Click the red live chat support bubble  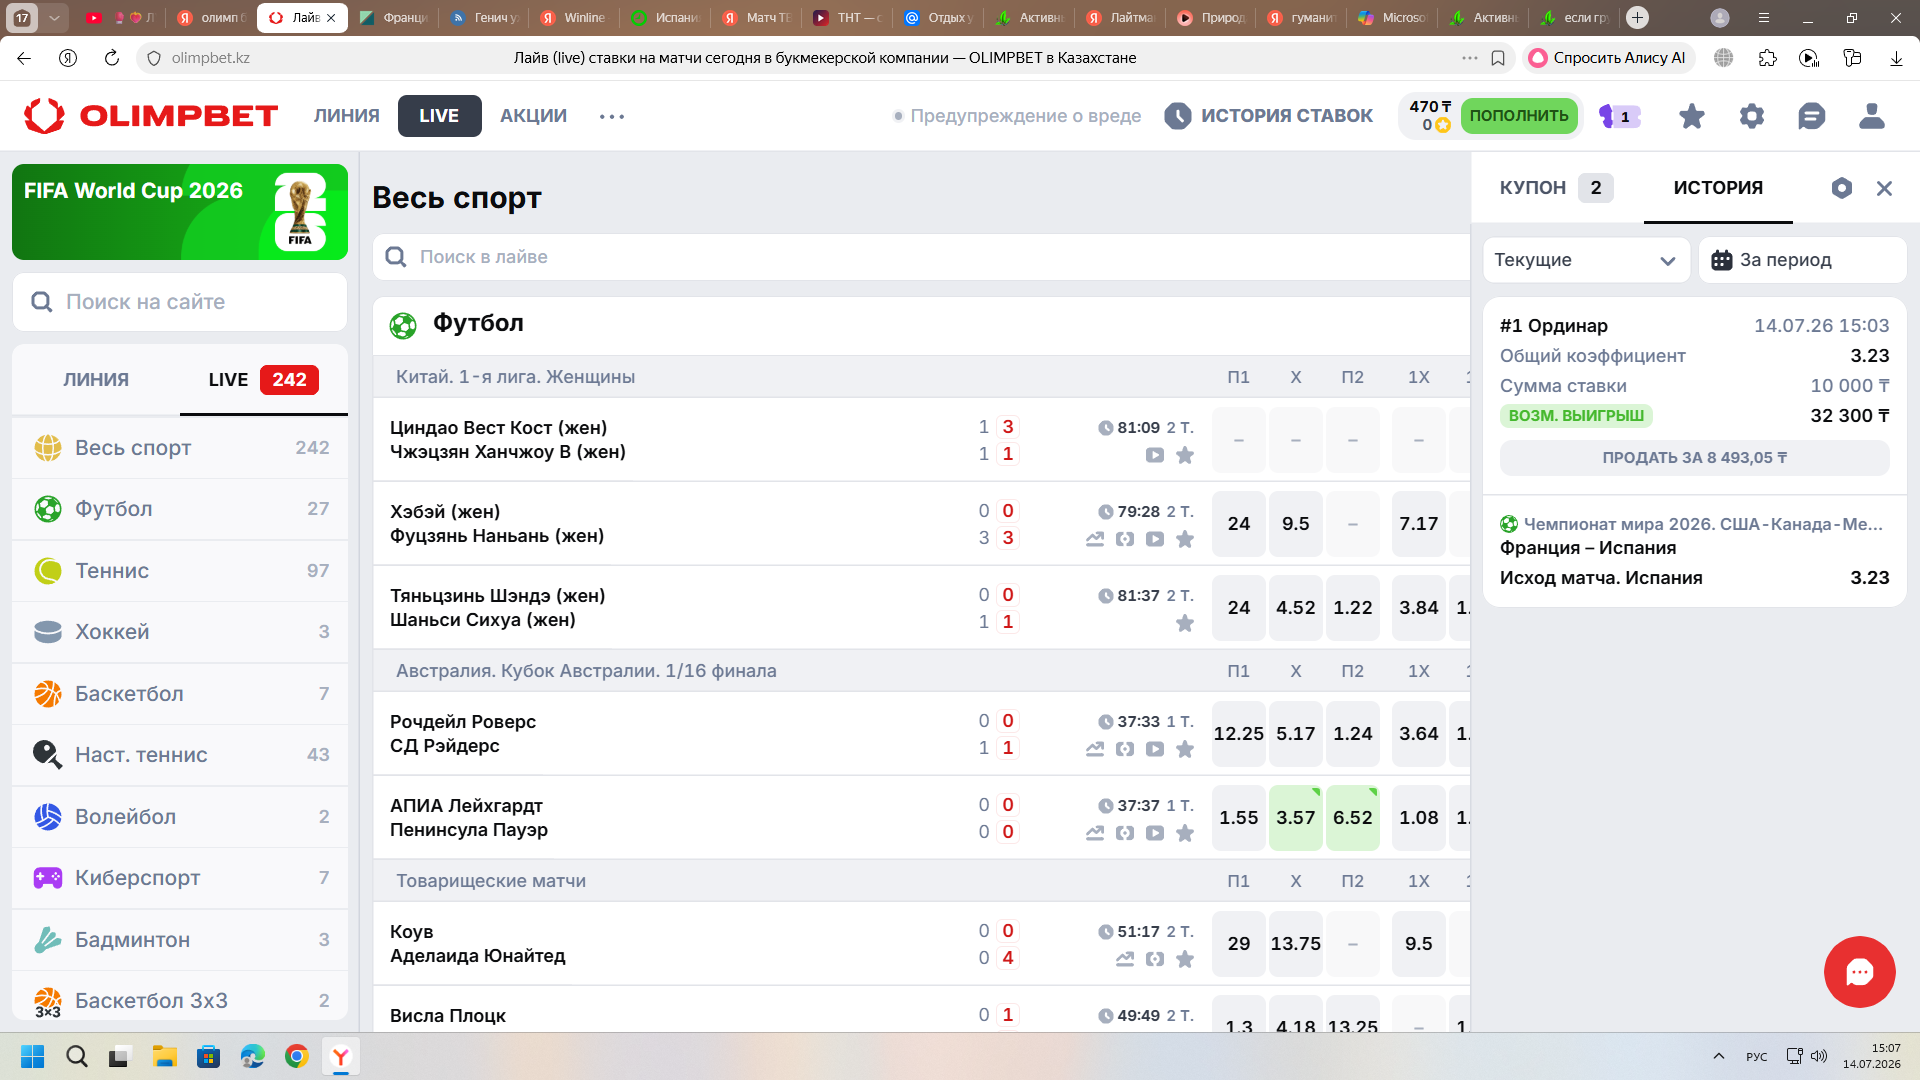click(1859, 972)
